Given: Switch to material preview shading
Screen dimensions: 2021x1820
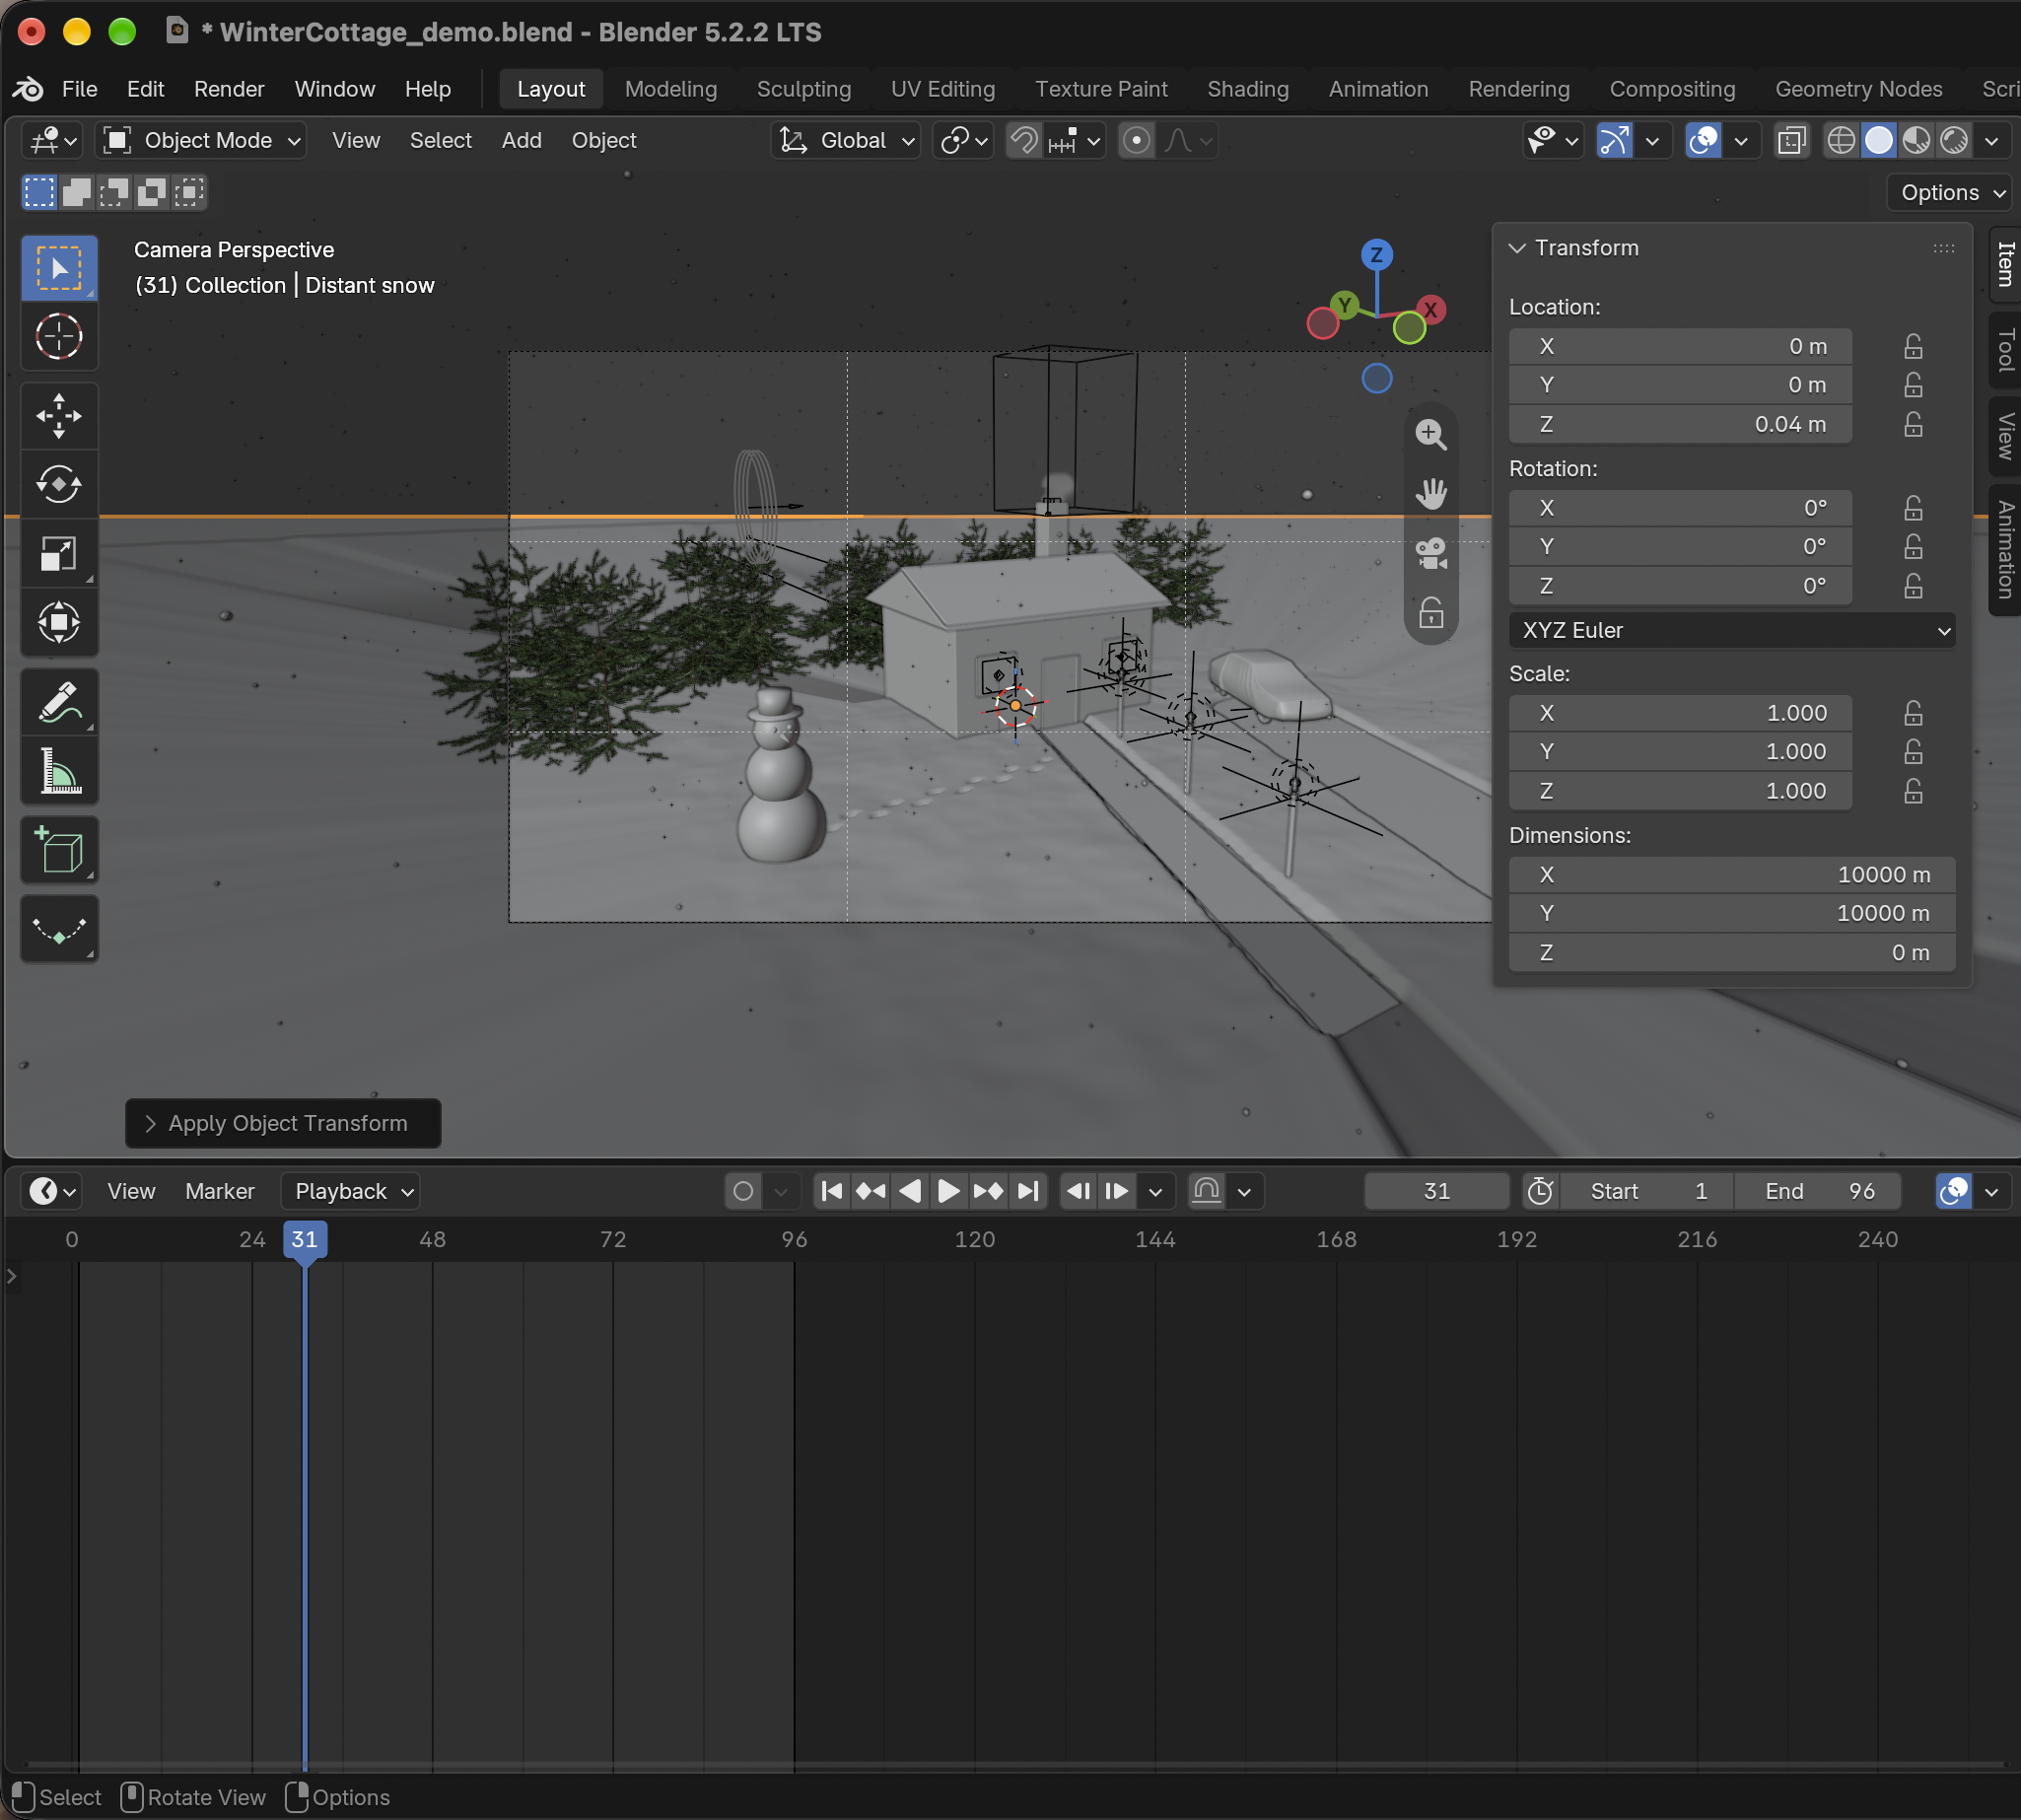Looking at the screenshot, I should (1916, 140).
